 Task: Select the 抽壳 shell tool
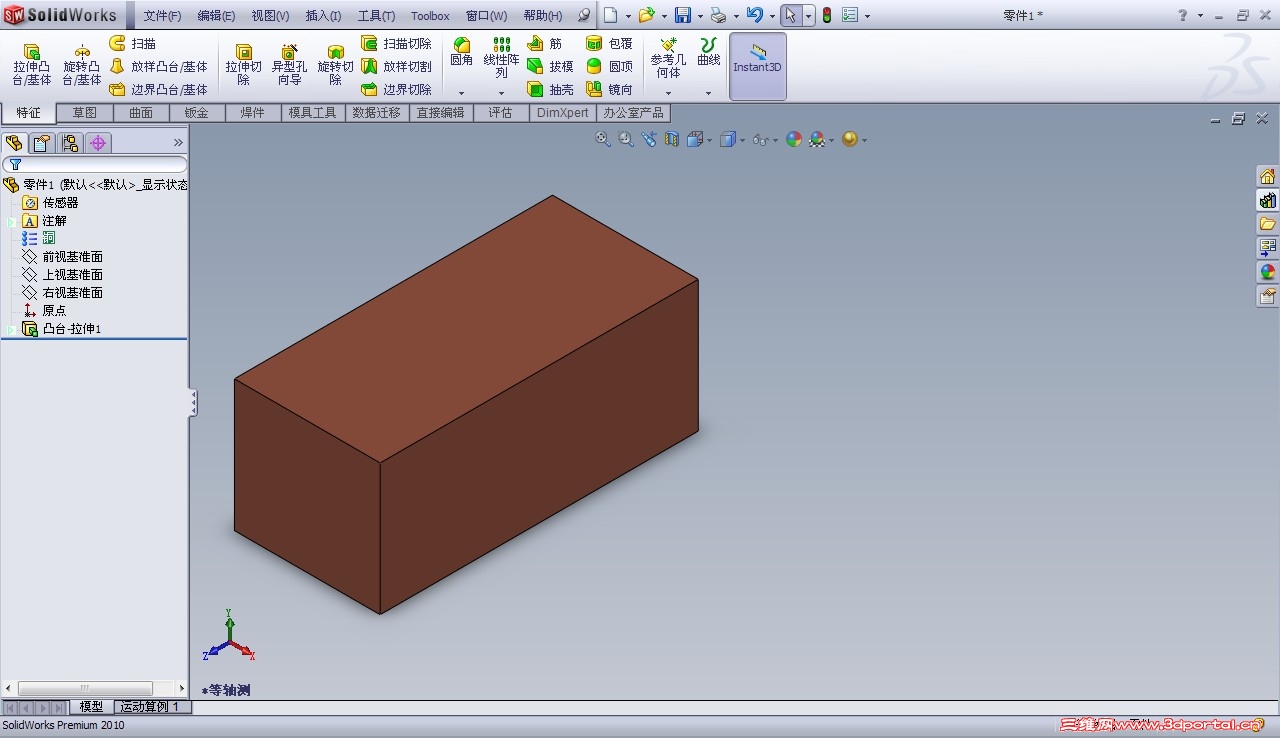click(x=551, y=89)
